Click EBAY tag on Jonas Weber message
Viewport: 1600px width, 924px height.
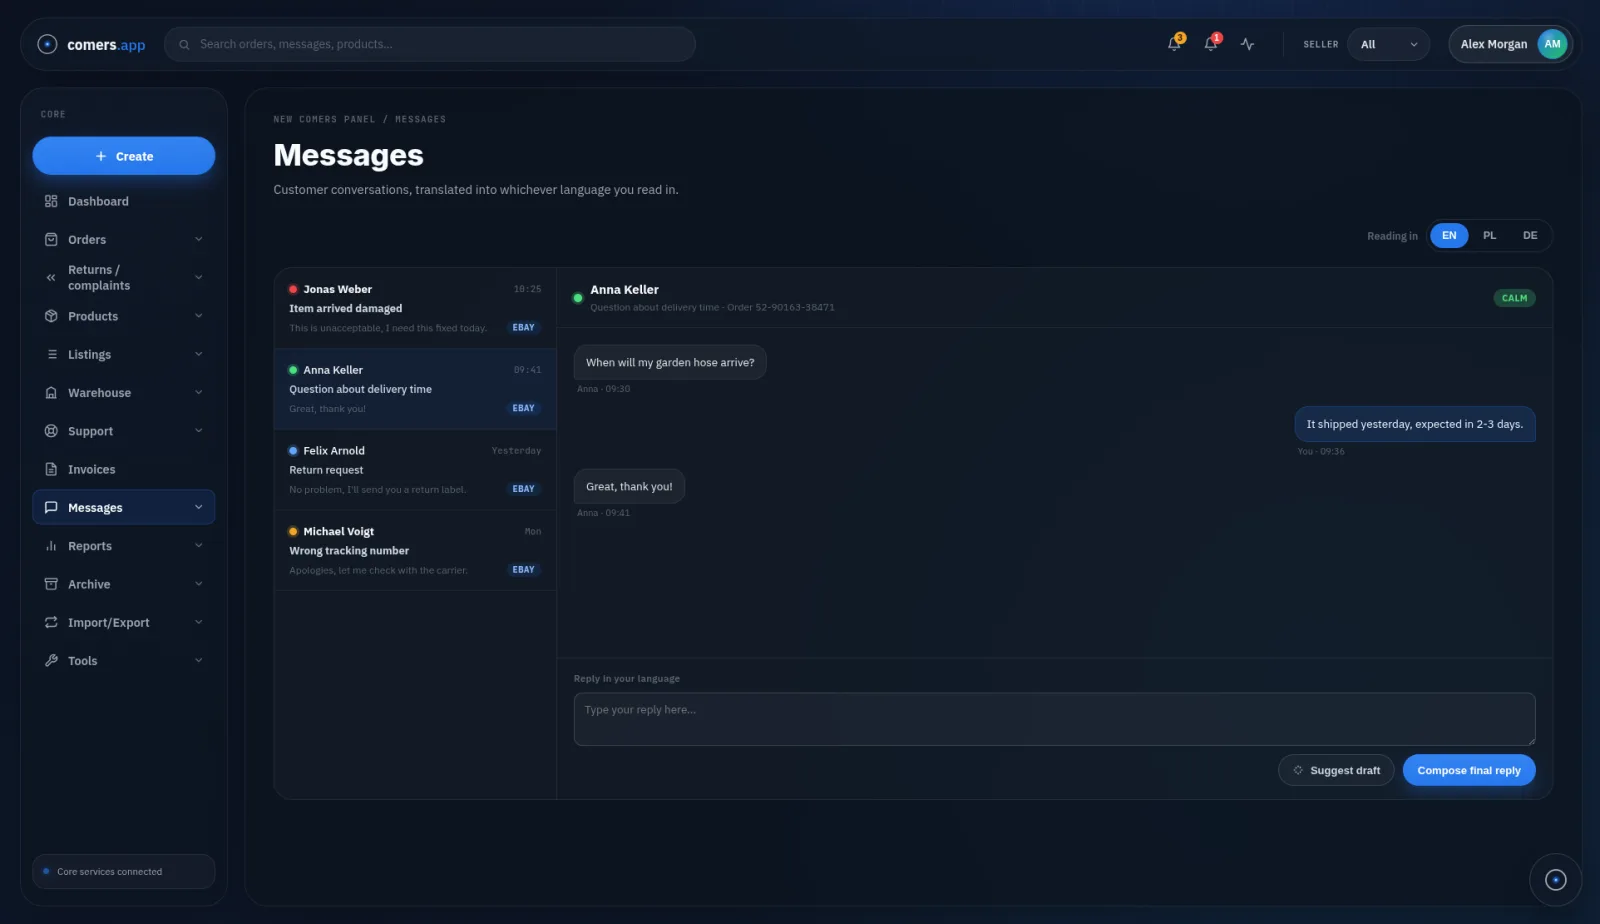523,327
